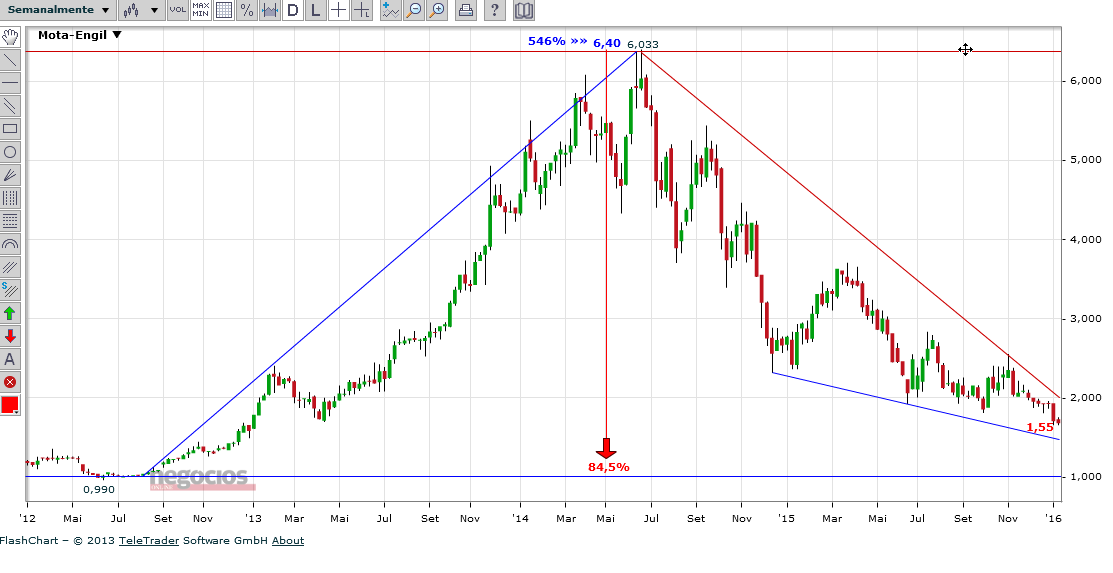
Task: Click the 1,000 price axis label
Action: pyautogui.click(x=1085, y=476)
